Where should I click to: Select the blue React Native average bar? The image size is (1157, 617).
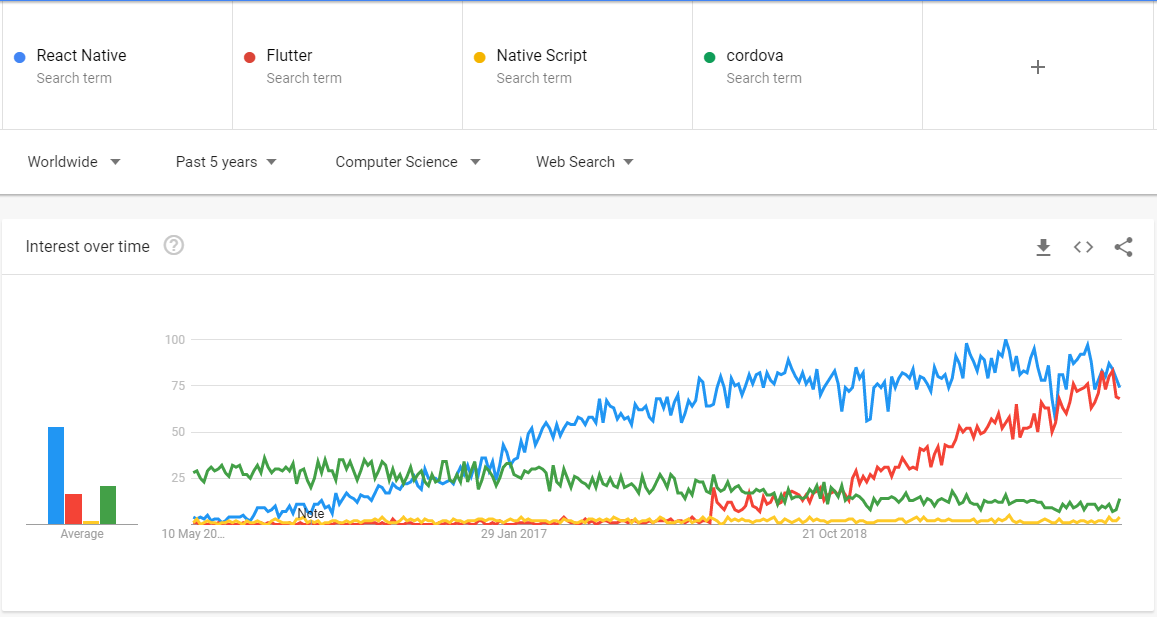point(56,475)
